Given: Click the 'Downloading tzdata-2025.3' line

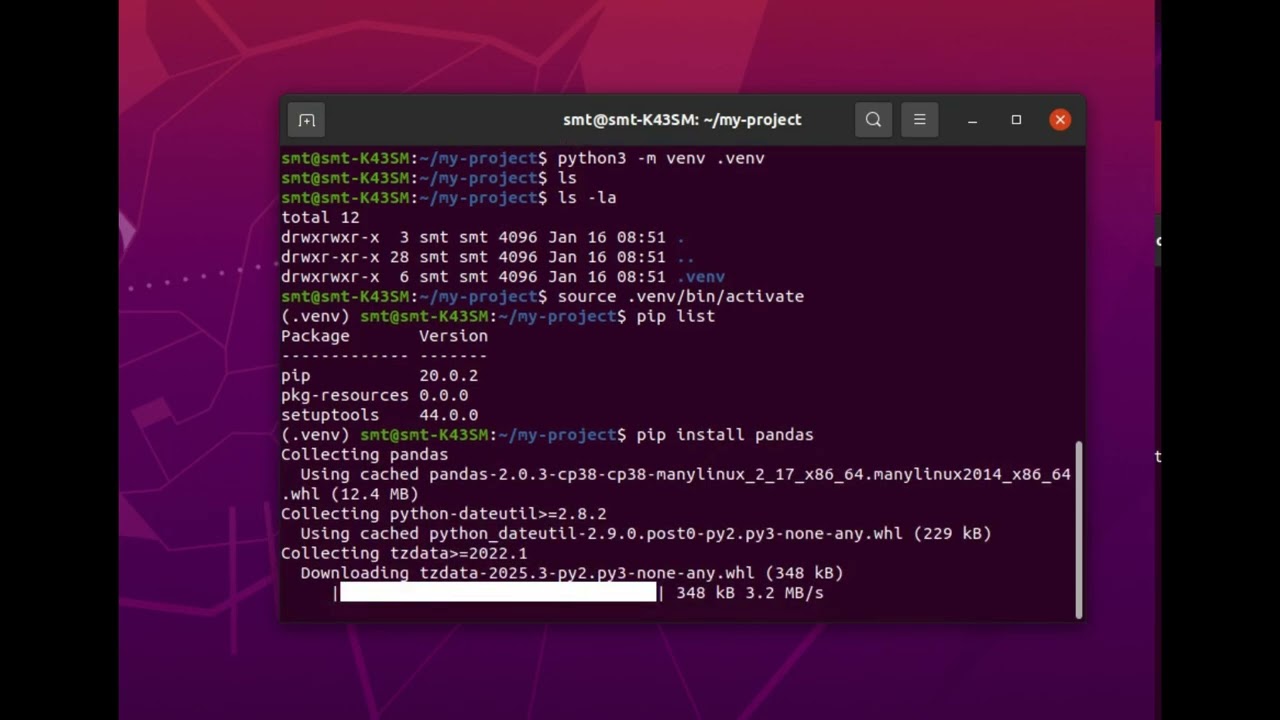Looking at the screenshot, I should pyautogui.click(x=572, y=573).
